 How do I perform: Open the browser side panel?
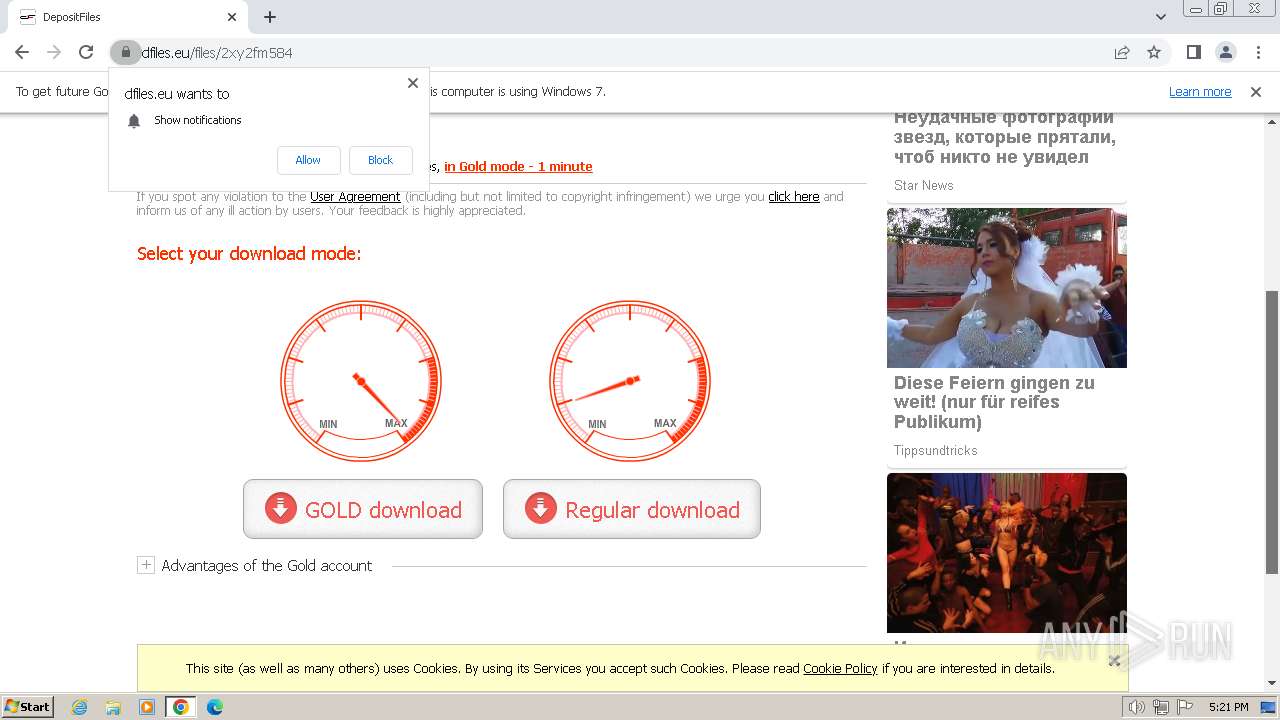pos(1193,52)
